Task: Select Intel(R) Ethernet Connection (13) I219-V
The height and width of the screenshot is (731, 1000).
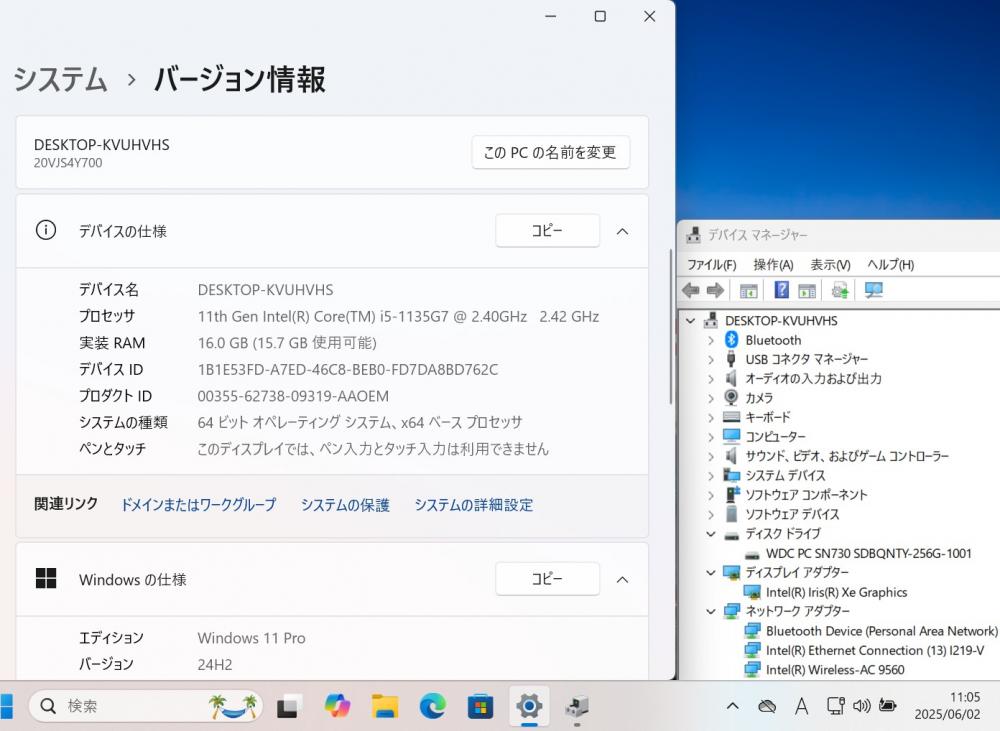Action: [874, 651]
